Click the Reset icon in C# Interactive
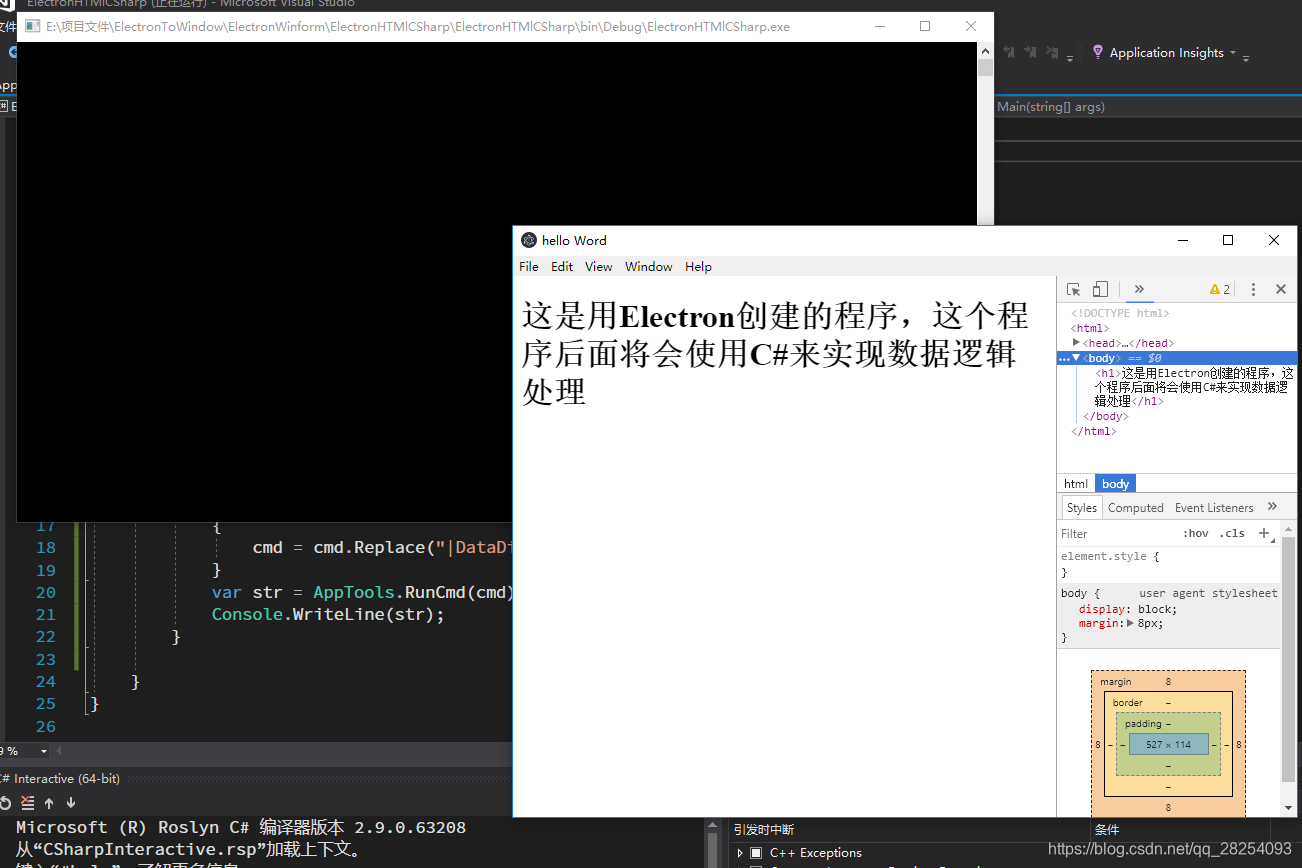The width and height of the screenshot is (1302, 868). click(5, 803)
